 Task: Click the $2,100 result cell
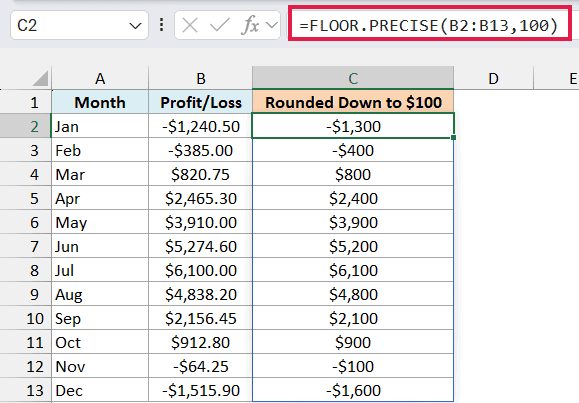click(353, 318)
